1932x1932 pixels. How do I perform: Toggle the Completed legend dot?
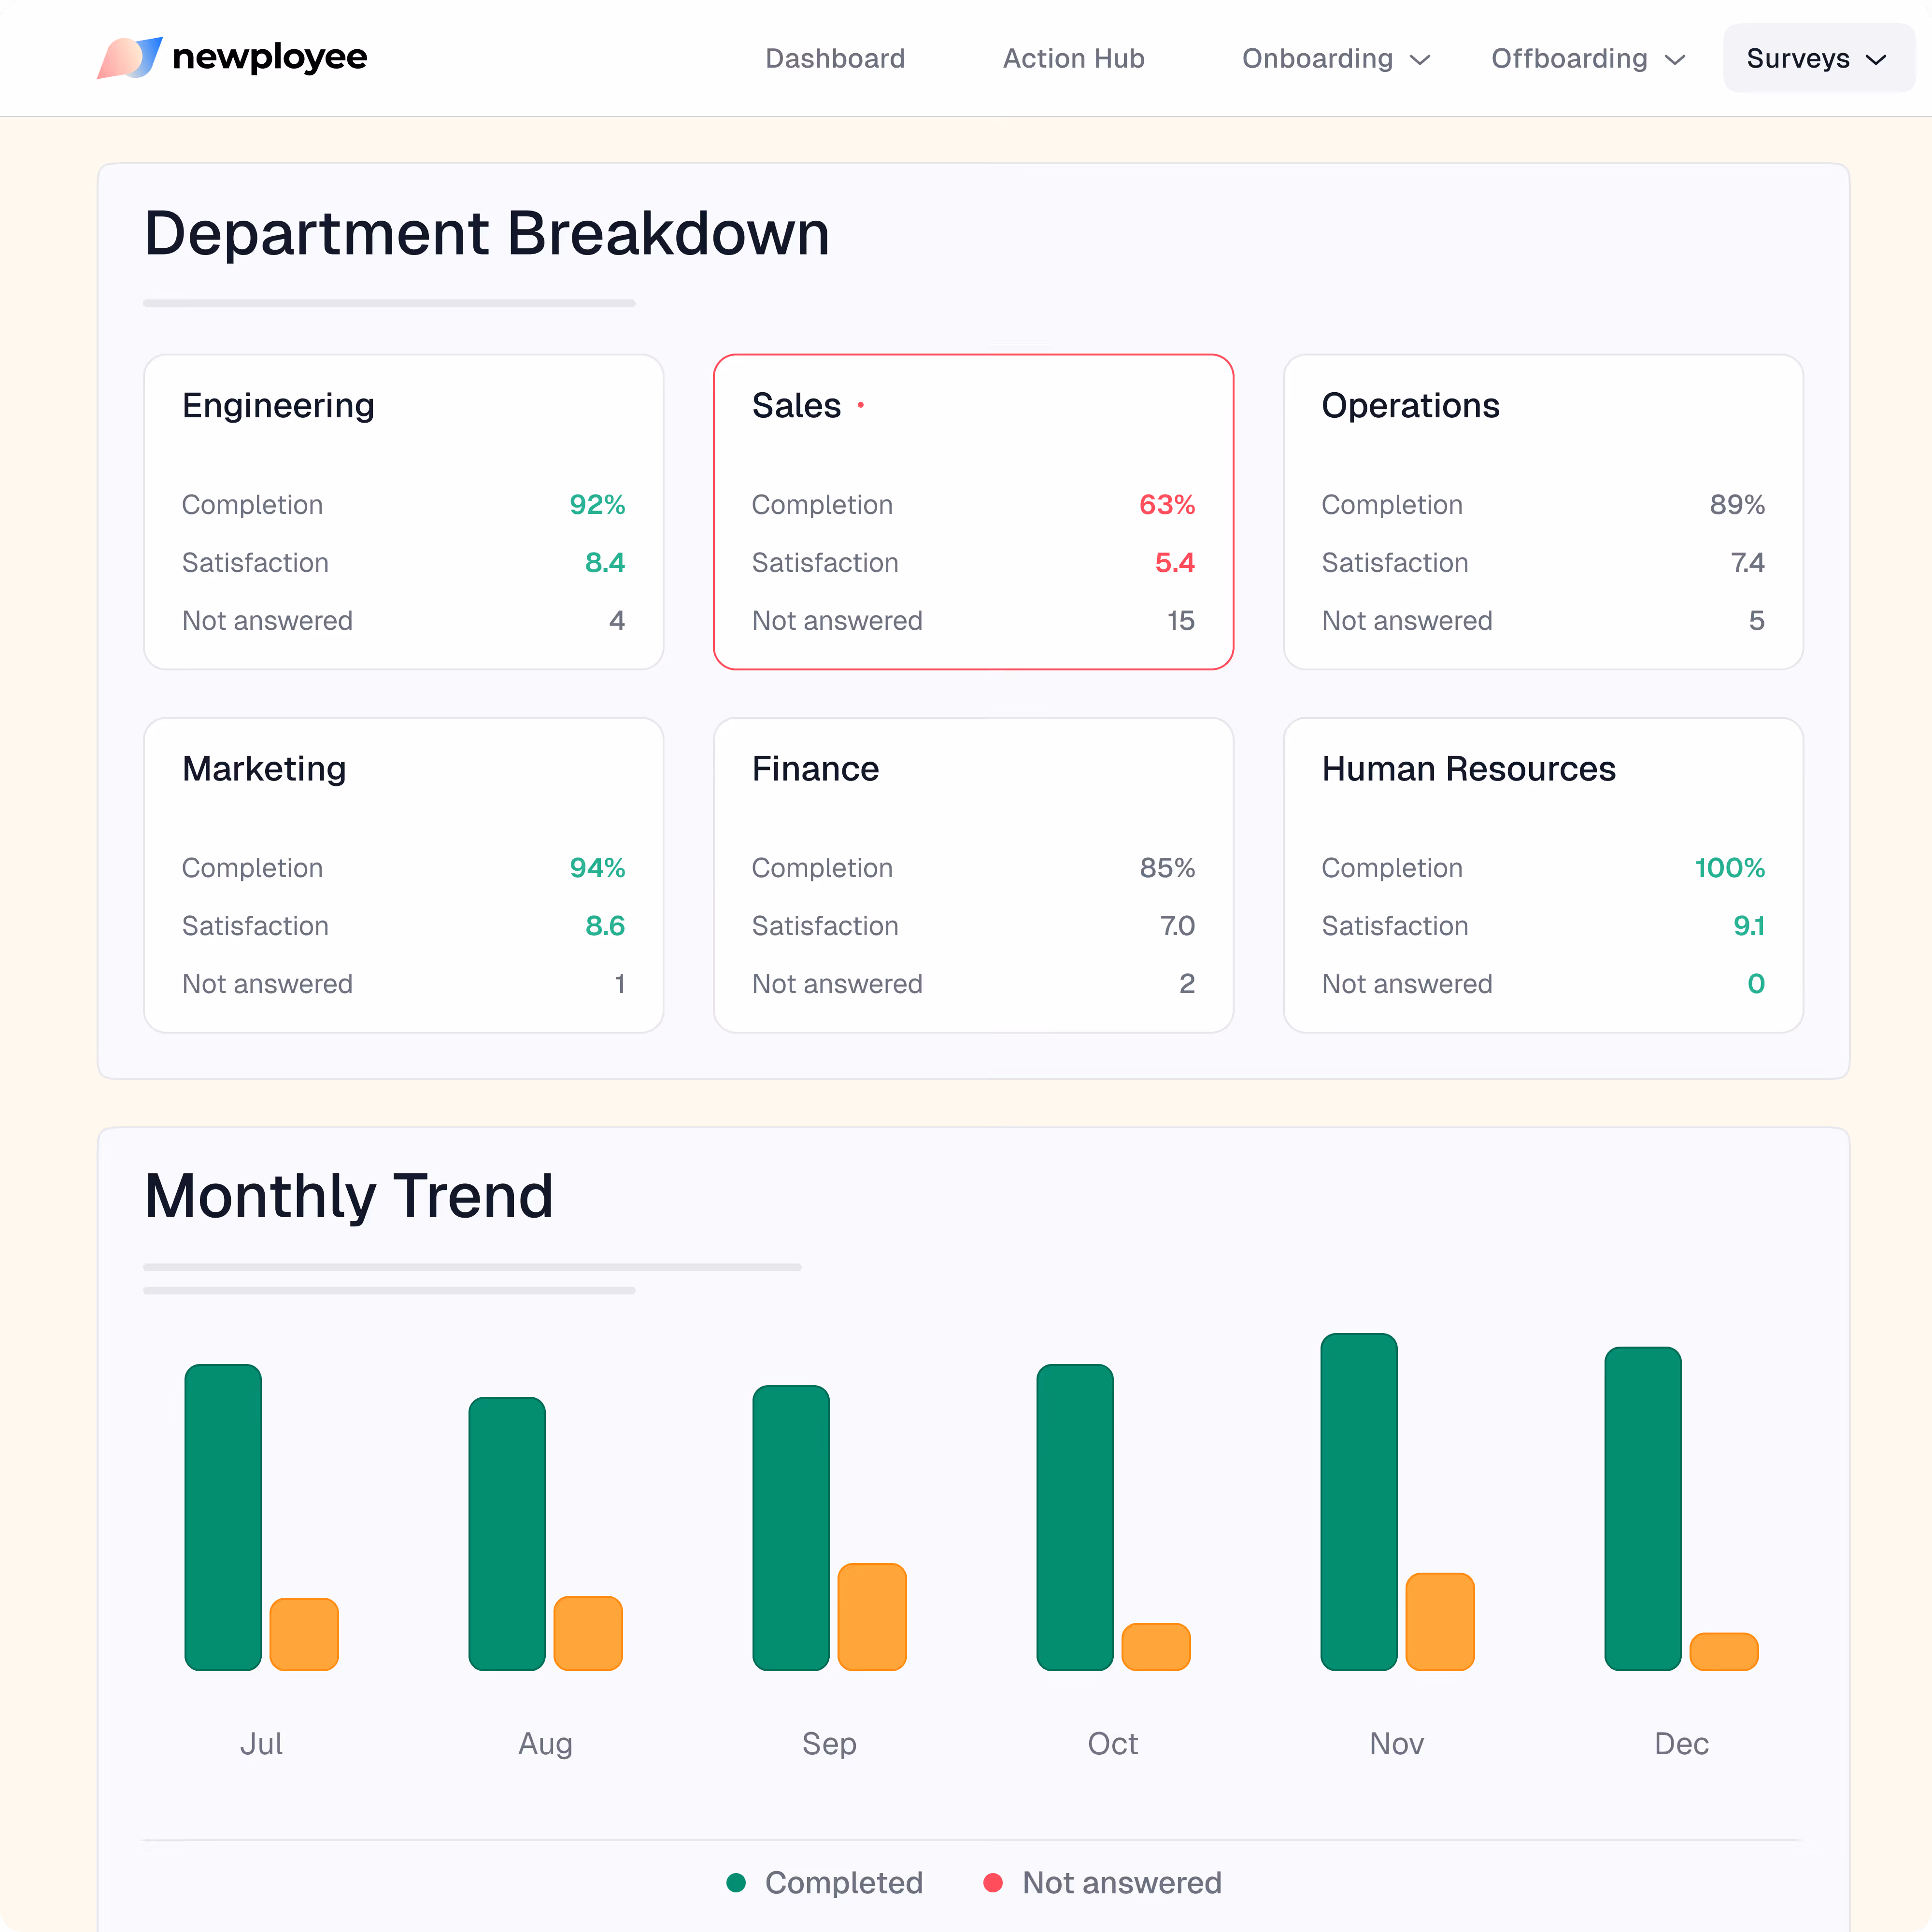(736, 1883)
